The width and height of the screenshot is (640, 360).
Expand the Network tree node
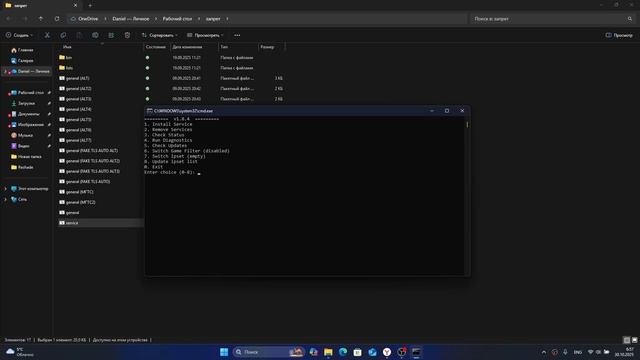point(5,200)
